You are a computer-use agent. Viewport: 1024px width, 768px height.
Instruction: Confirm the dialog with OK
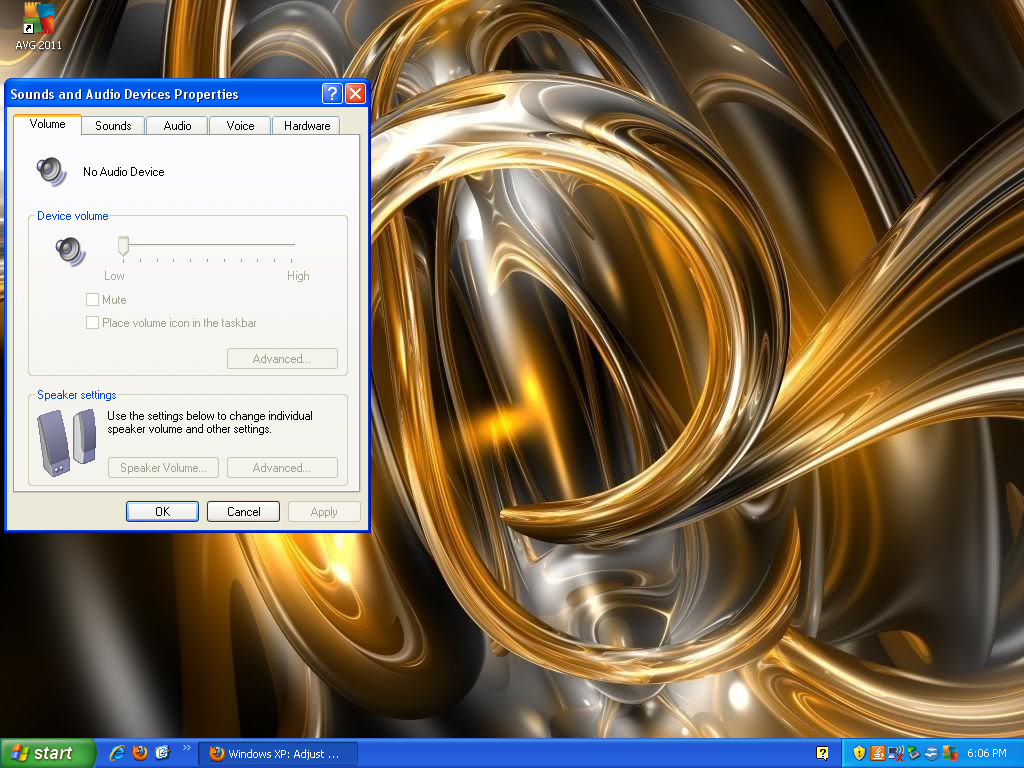pos(163,511)
